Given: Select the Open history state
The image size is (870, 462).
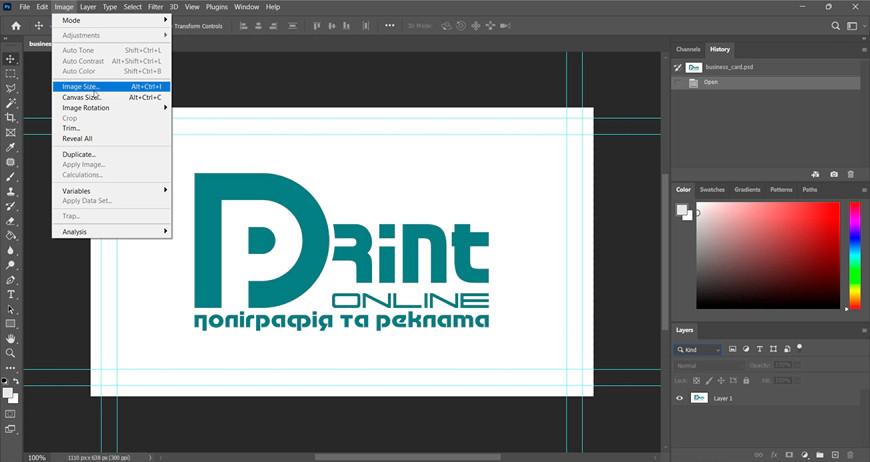Looking at the screenshot, I should pos(766,82).
